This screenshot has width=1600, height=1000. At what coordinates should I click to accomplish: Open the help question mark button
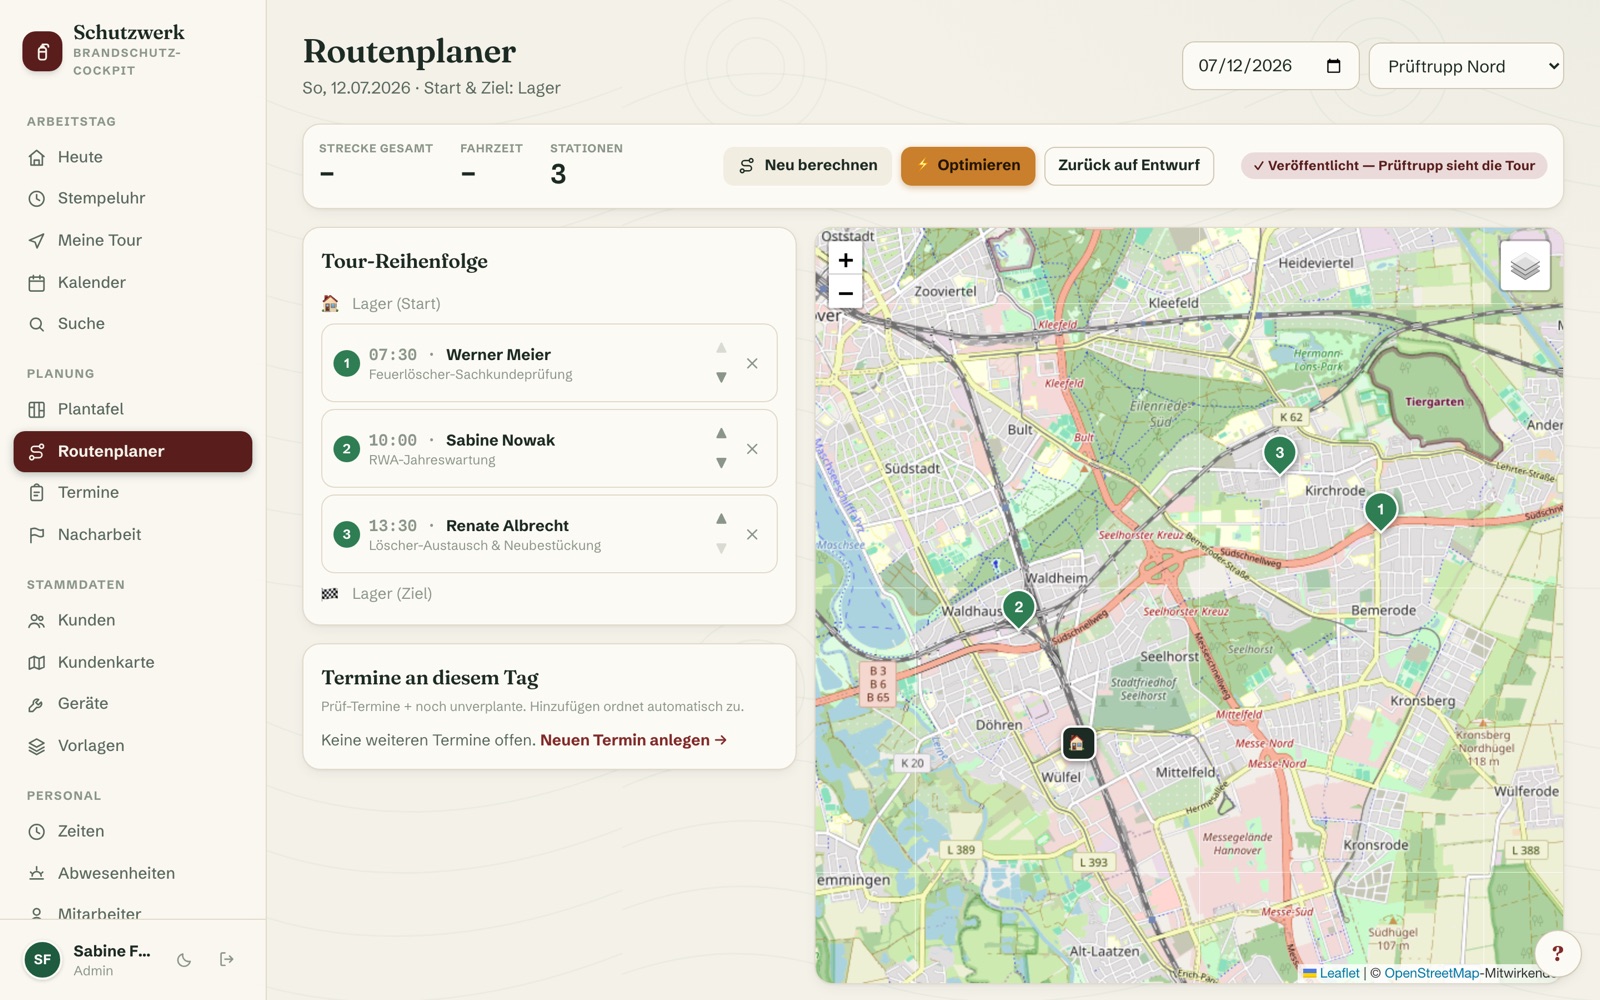pos(1557,953)
